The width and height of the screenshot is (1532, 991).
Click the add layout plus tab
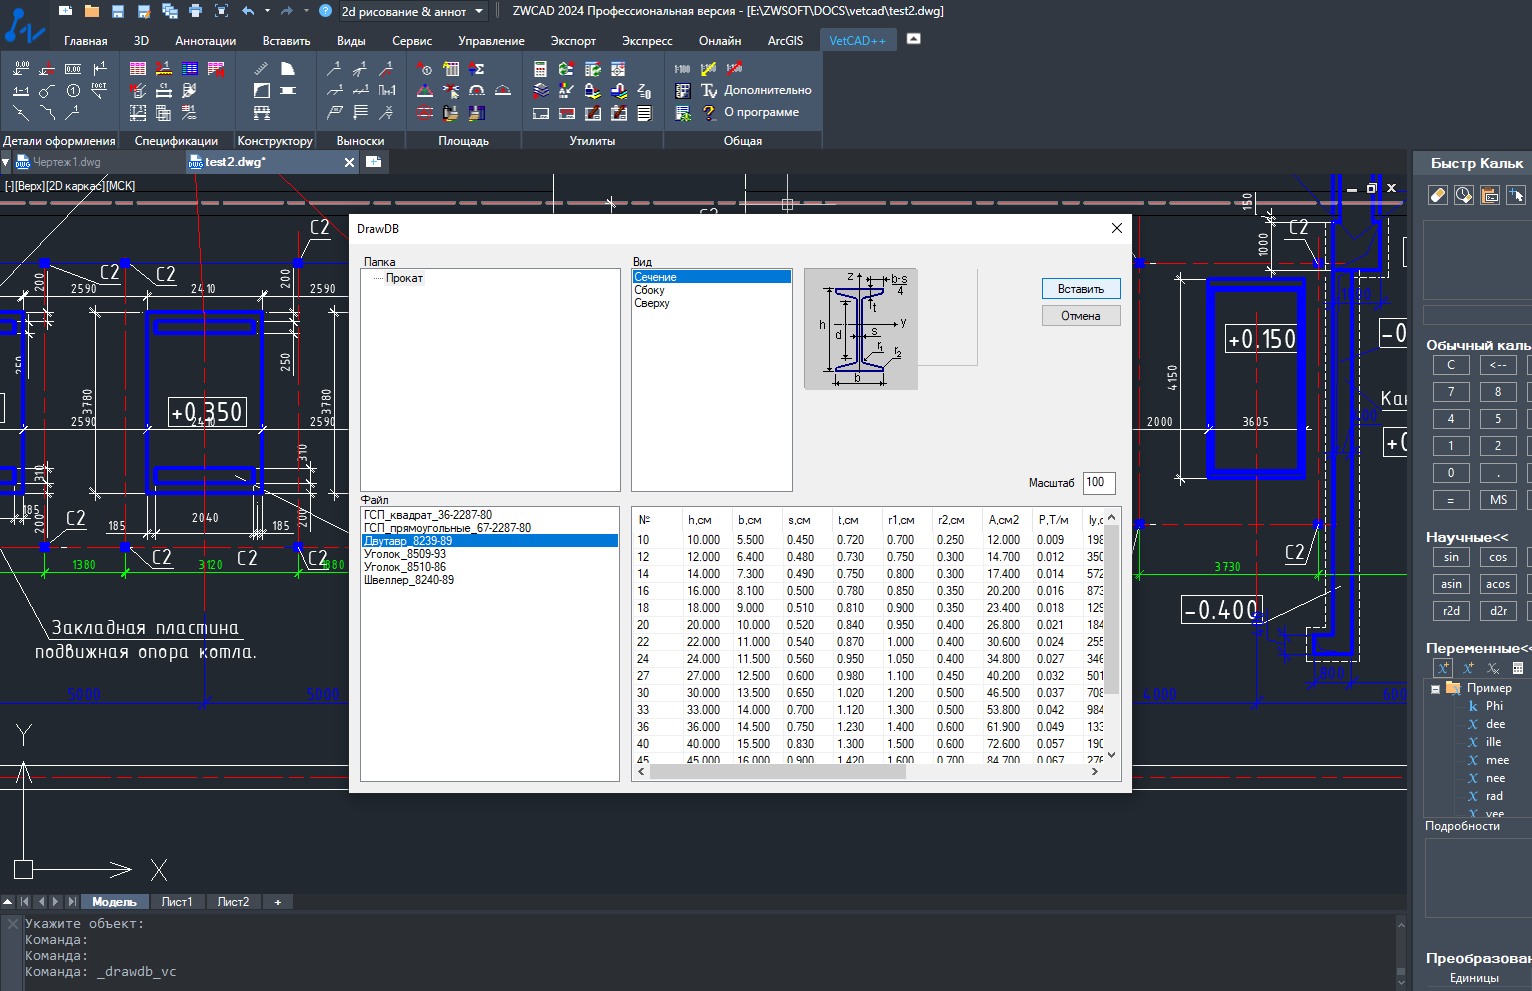(x=277, y=902)
